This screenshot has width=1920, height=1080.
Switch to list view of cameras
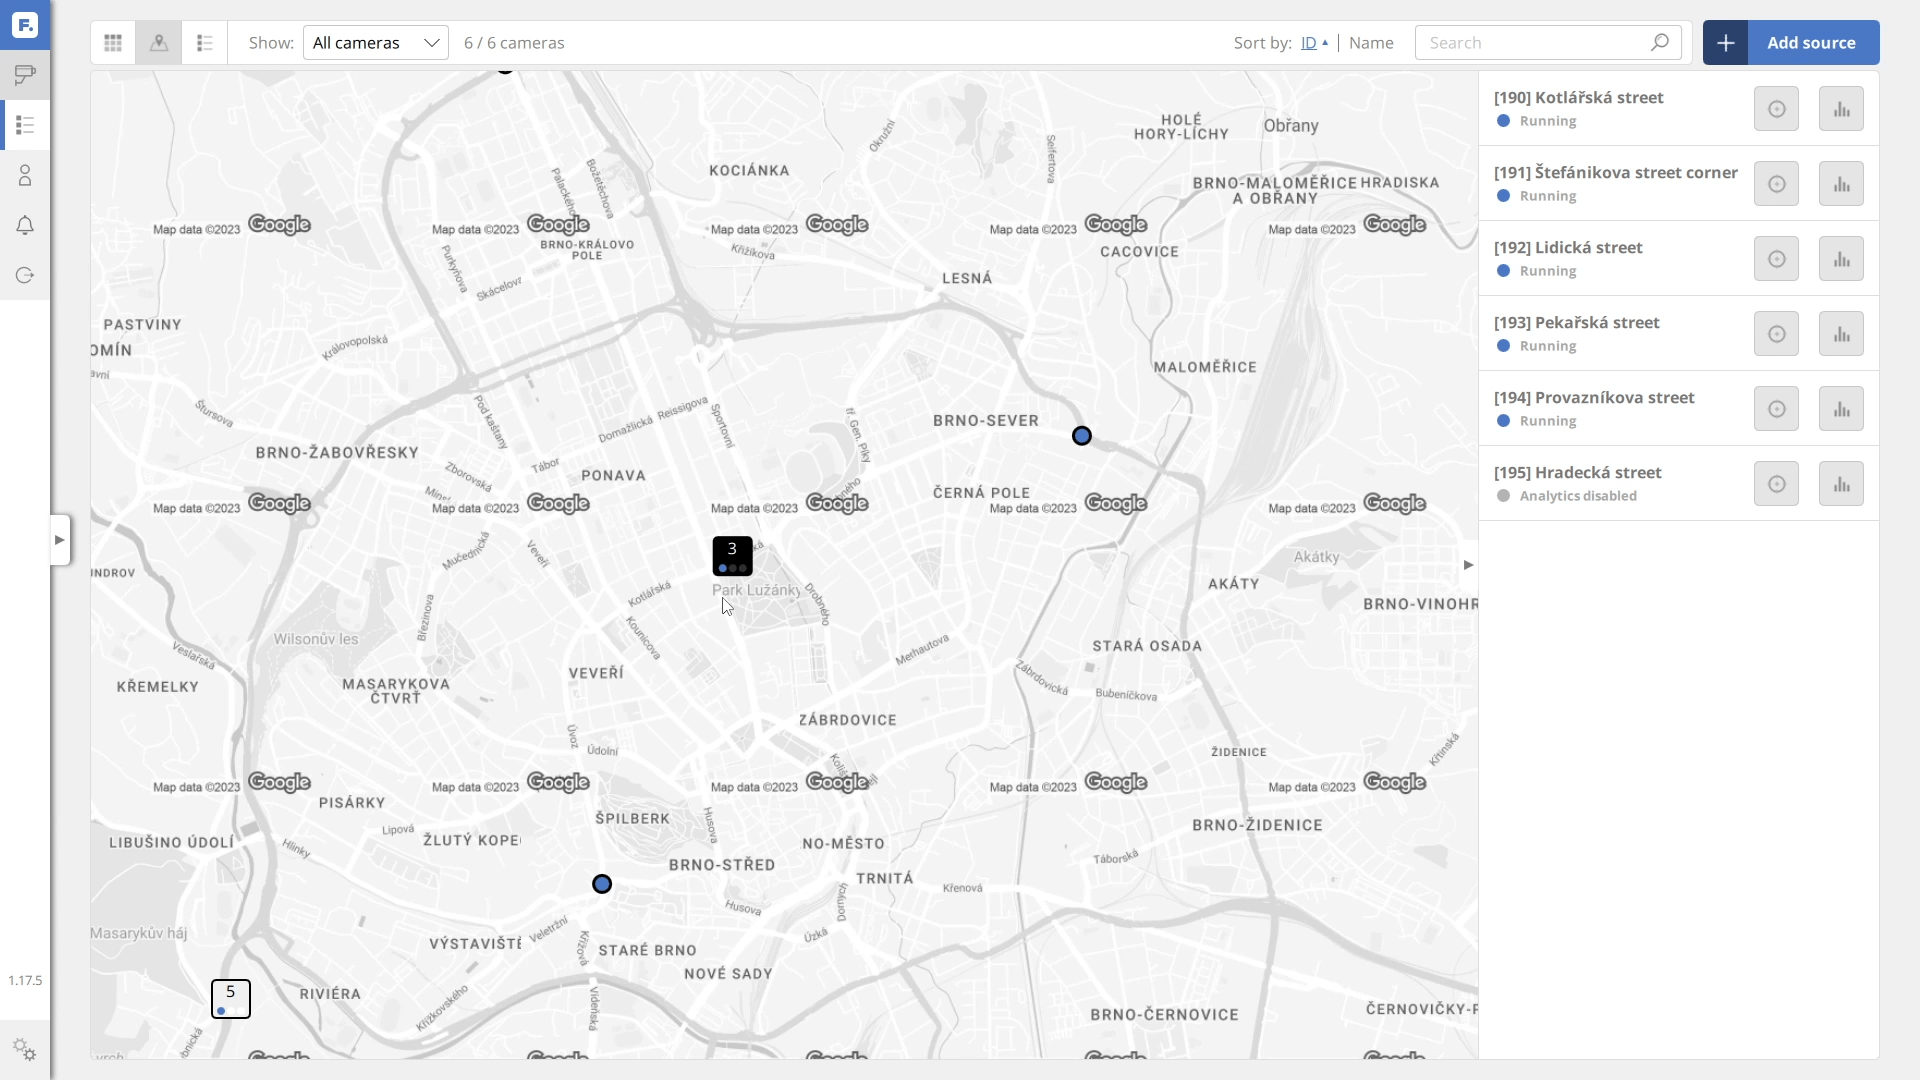(x=205, y=43)
